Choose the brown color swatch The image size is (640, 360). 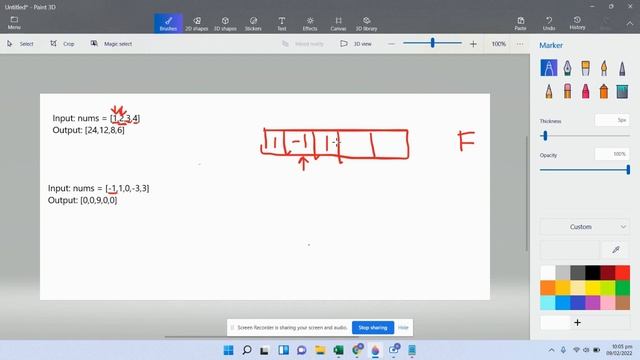tap(622, 302)
